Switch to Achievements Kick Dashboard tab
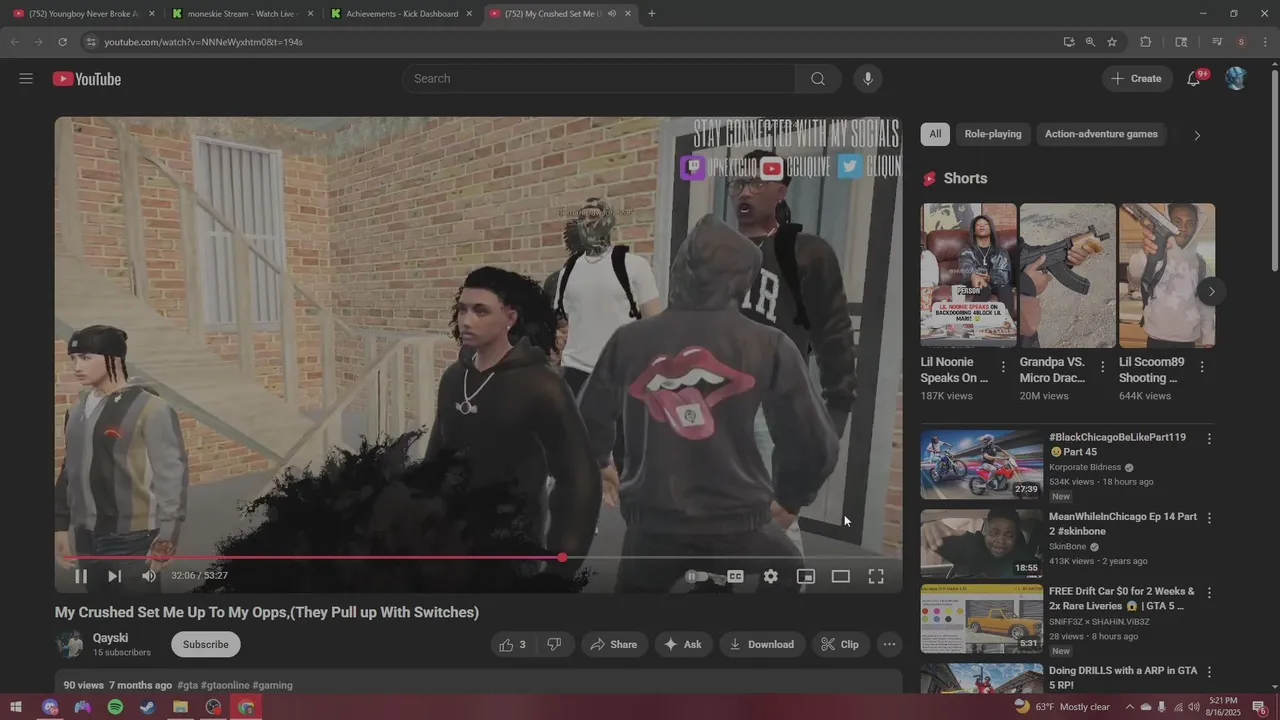Screen dimensions: 1280x720 (x=402, y=14)
